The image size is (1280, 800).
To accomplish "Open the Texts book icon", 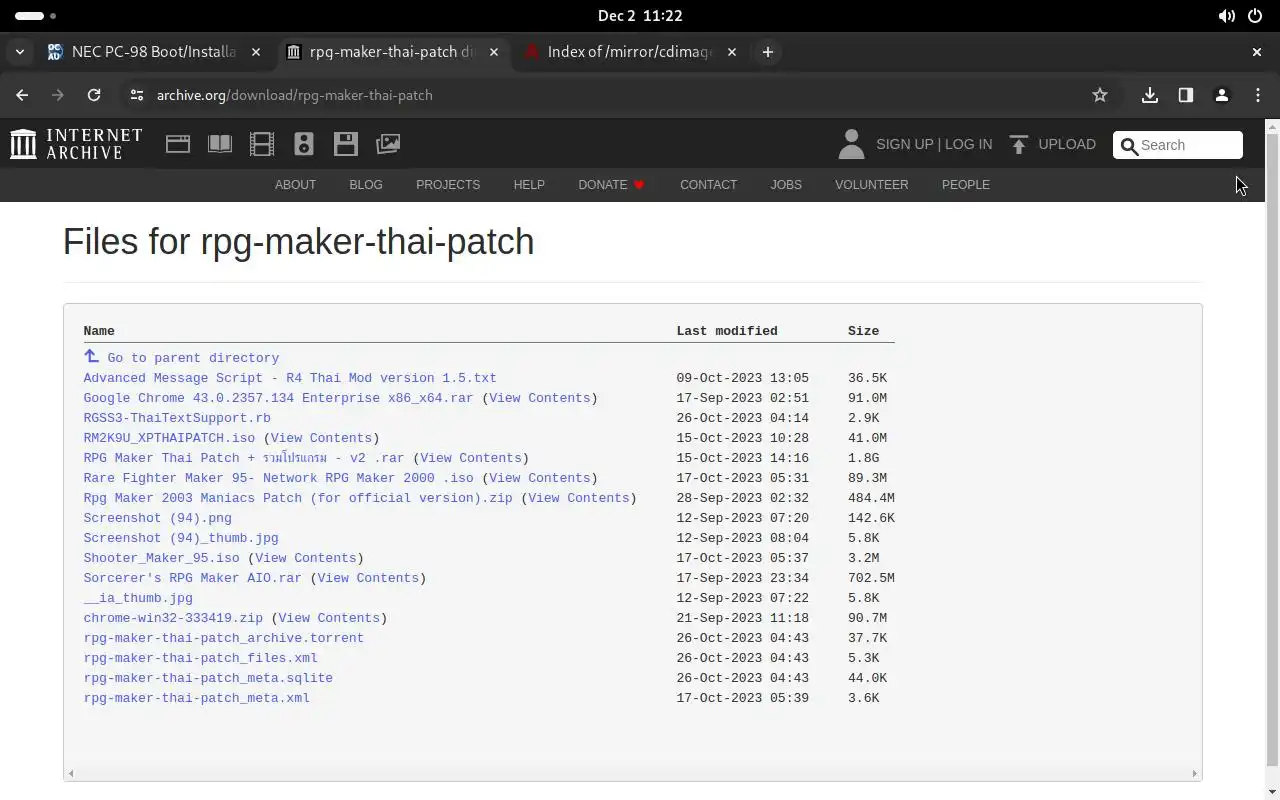I will point(220,144).
